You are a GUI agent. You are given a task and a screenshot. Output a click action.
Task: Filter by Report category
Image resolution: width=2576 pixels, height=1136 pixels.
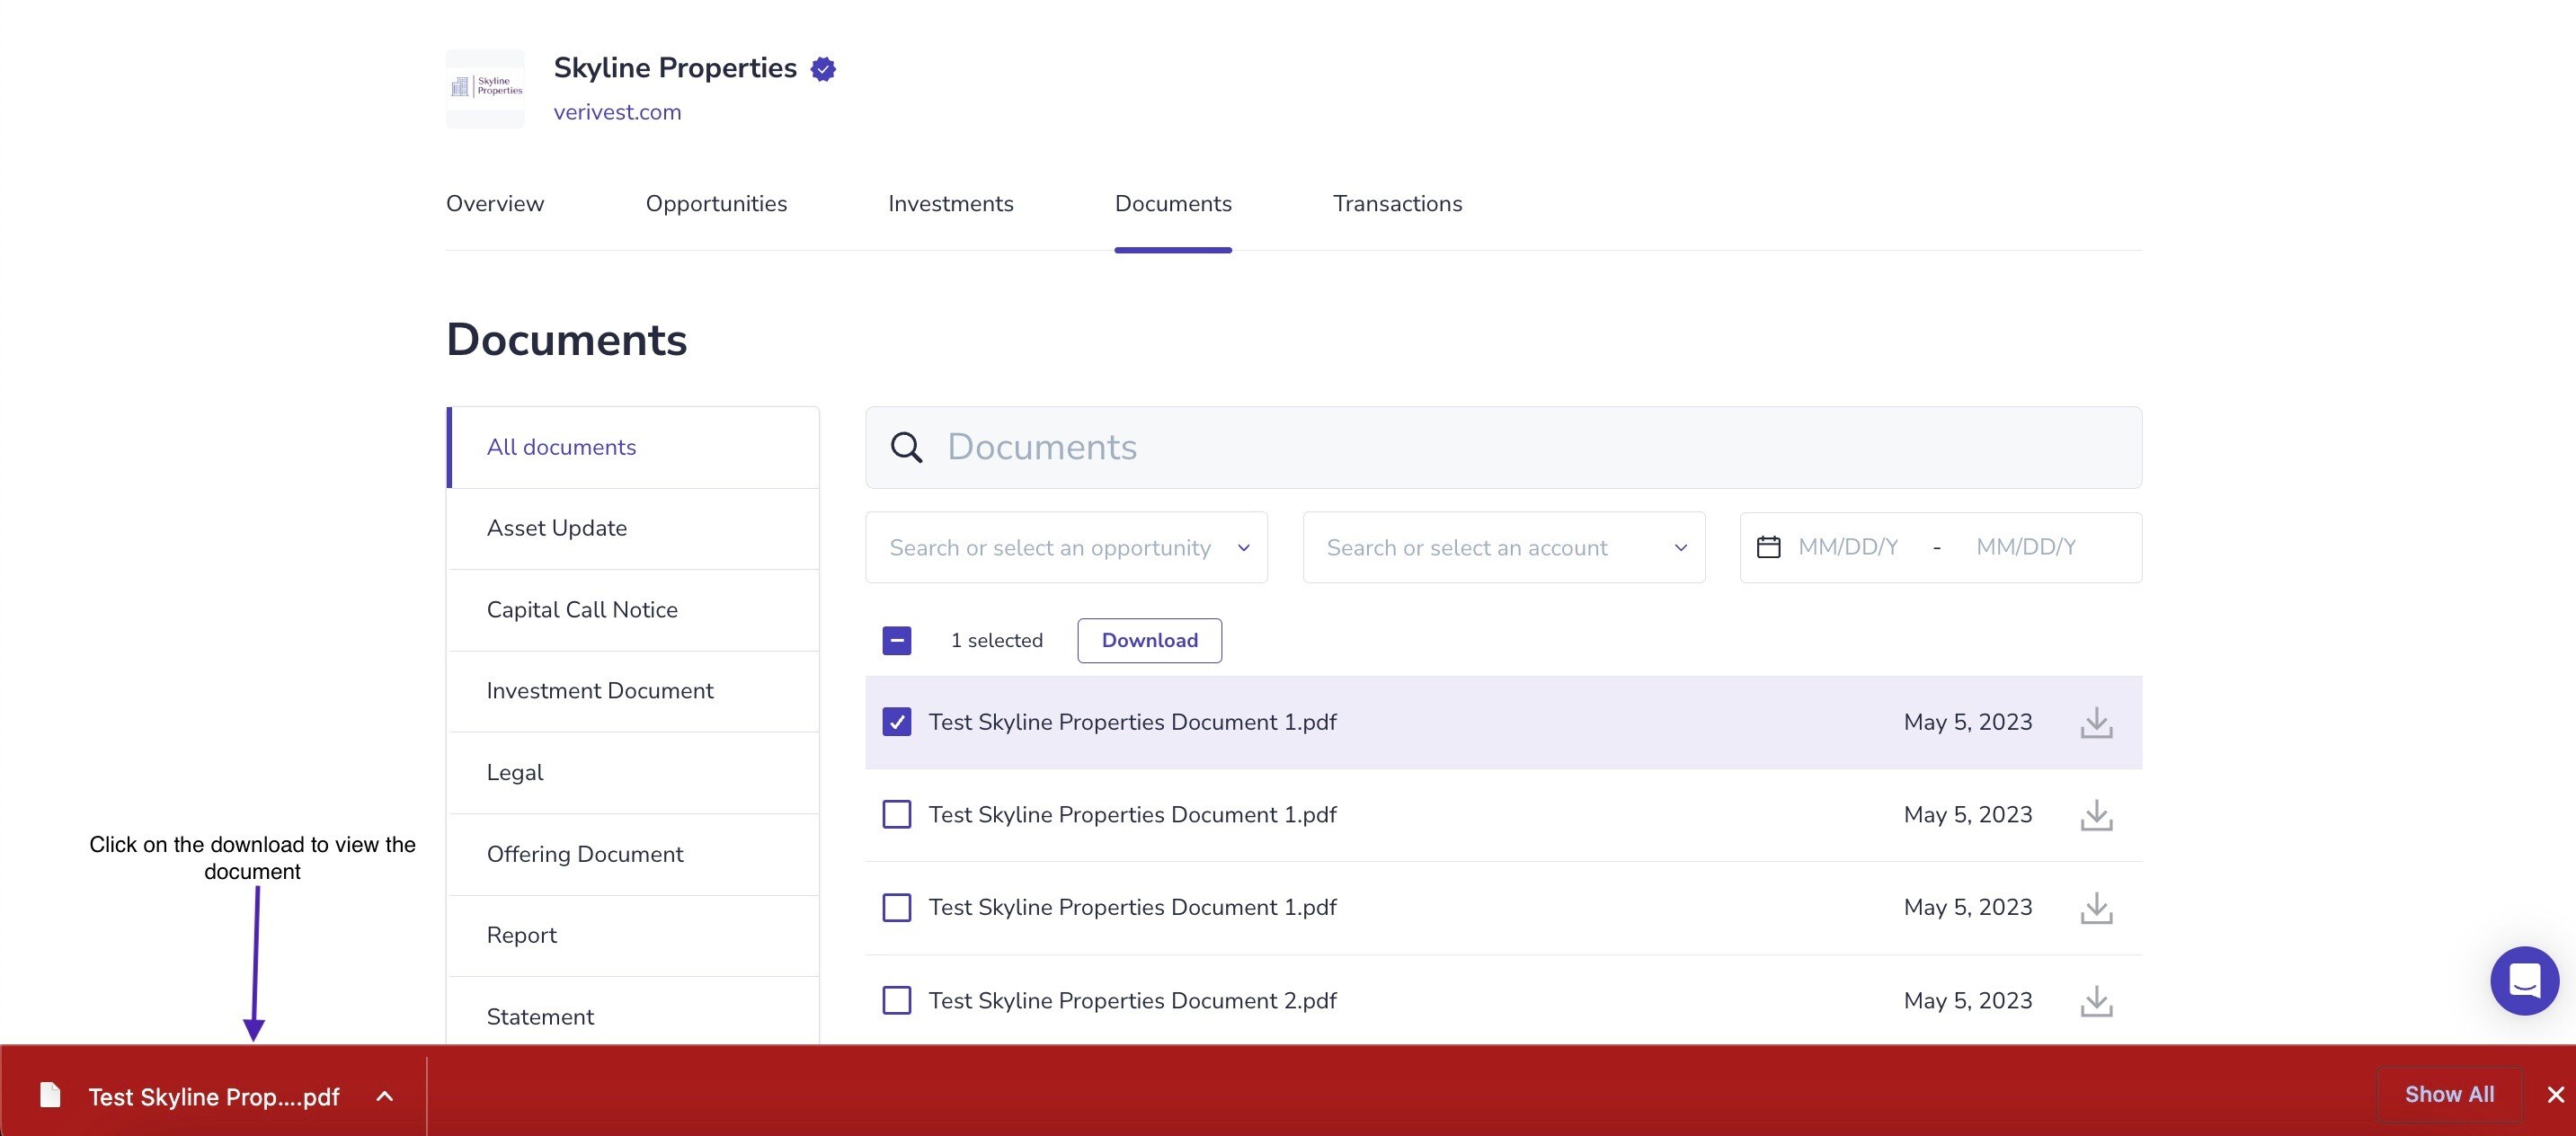(x=633, y=935)
